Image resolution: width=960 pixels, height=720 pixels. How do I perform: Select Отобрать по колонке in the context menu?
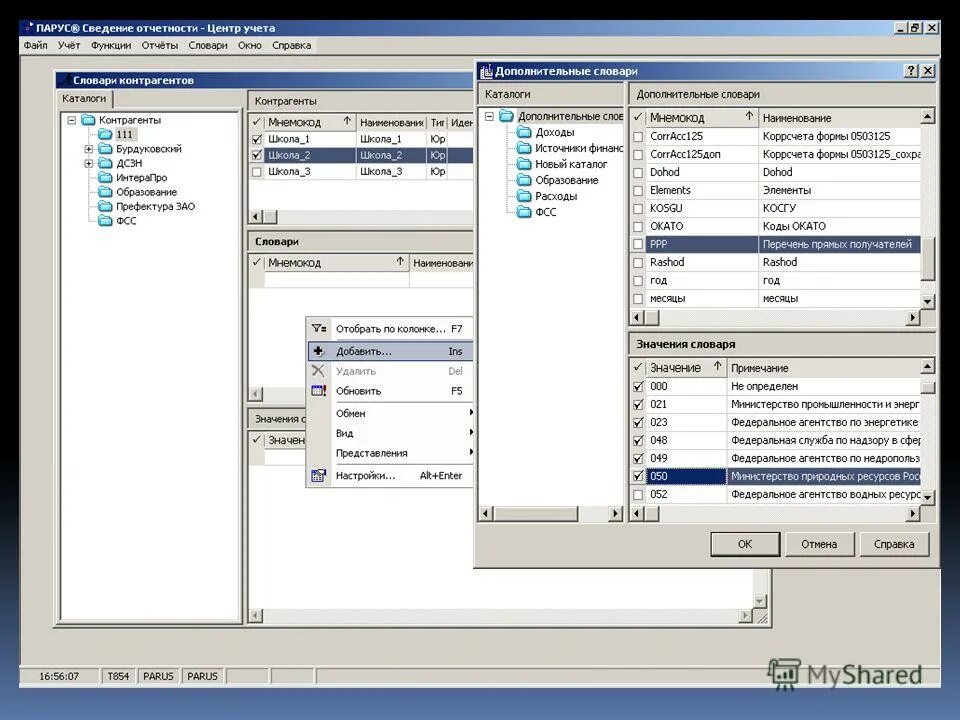pos(390,329)
